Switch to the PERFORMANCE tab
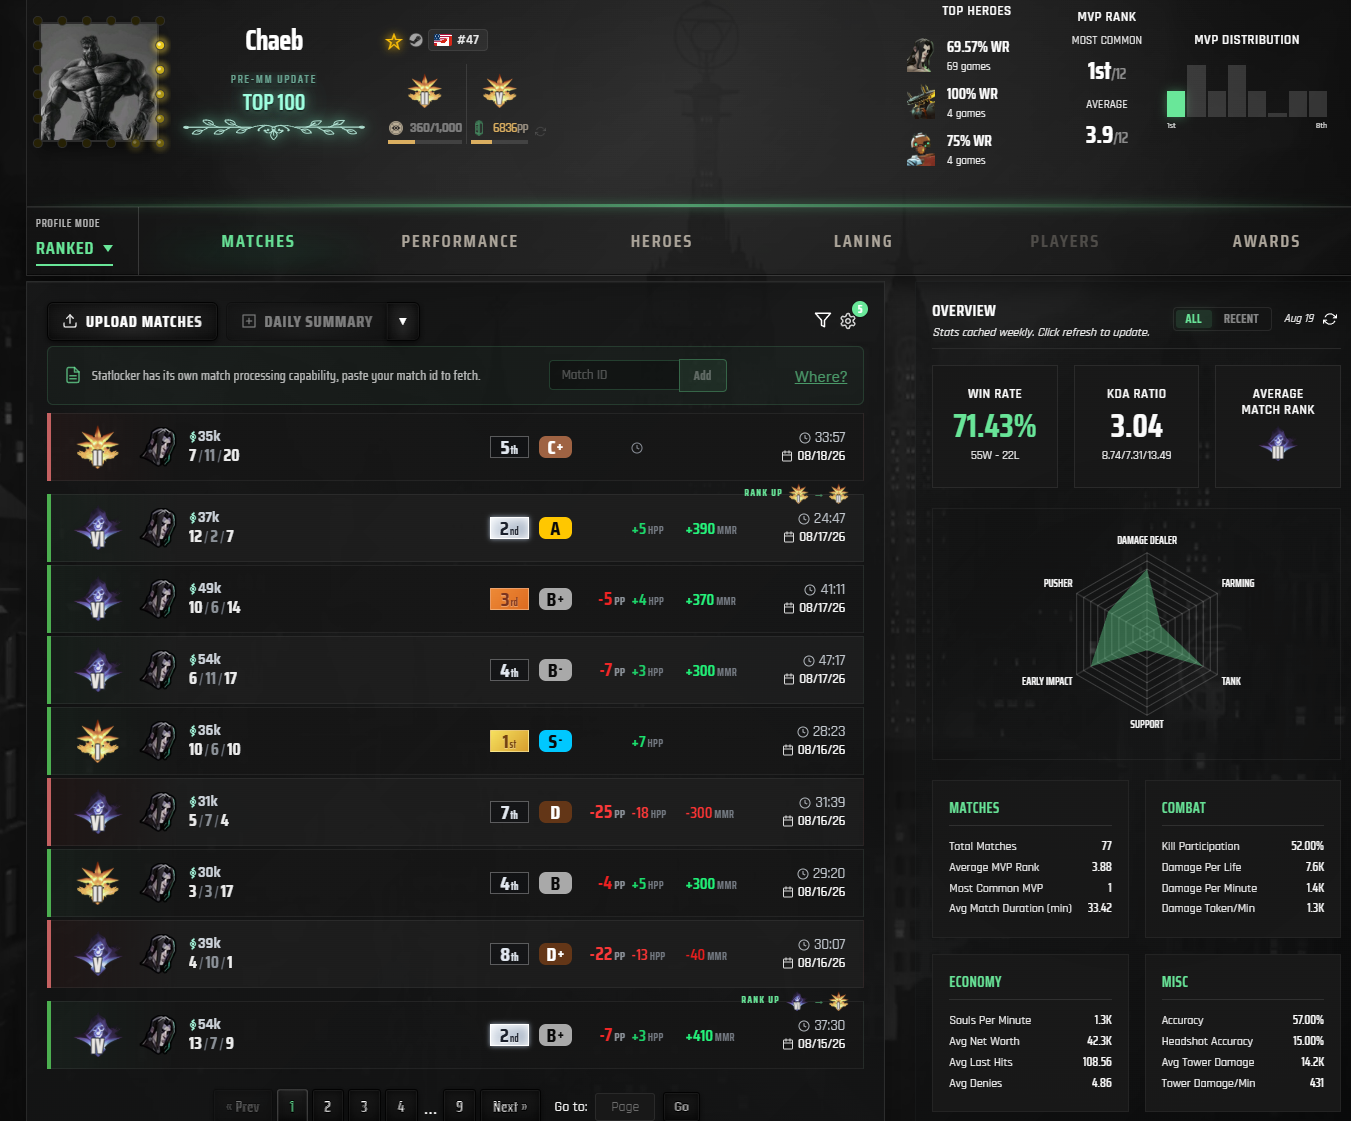This screenshot has height=1121, width=1351. click(460, 241)
